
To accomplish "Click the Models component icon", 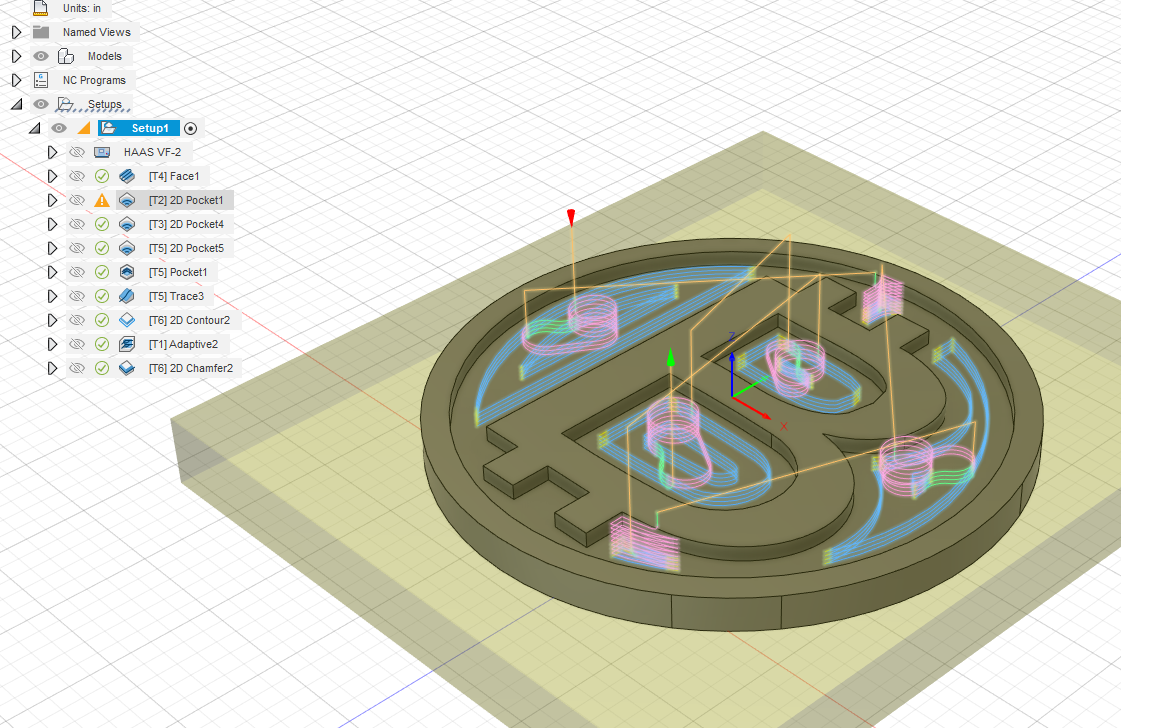I will click(x=66, y=56).
